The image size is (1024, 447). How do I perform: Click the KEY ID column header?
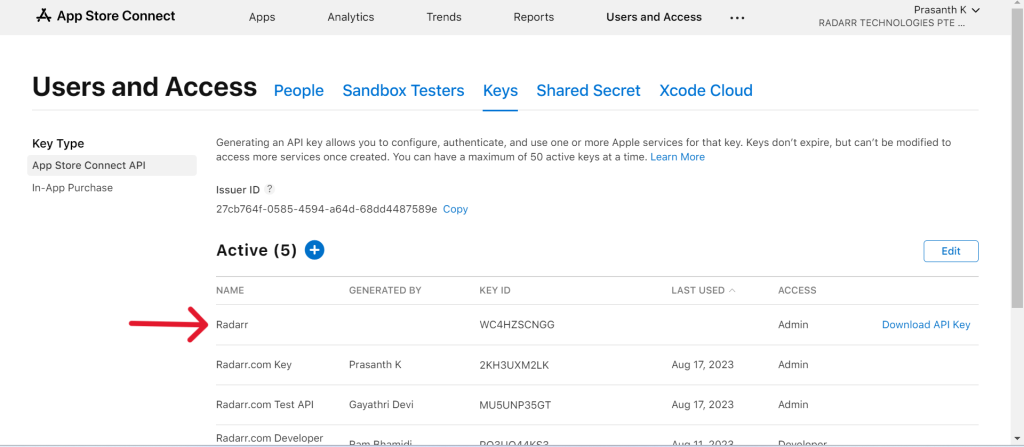coord(495,290)
